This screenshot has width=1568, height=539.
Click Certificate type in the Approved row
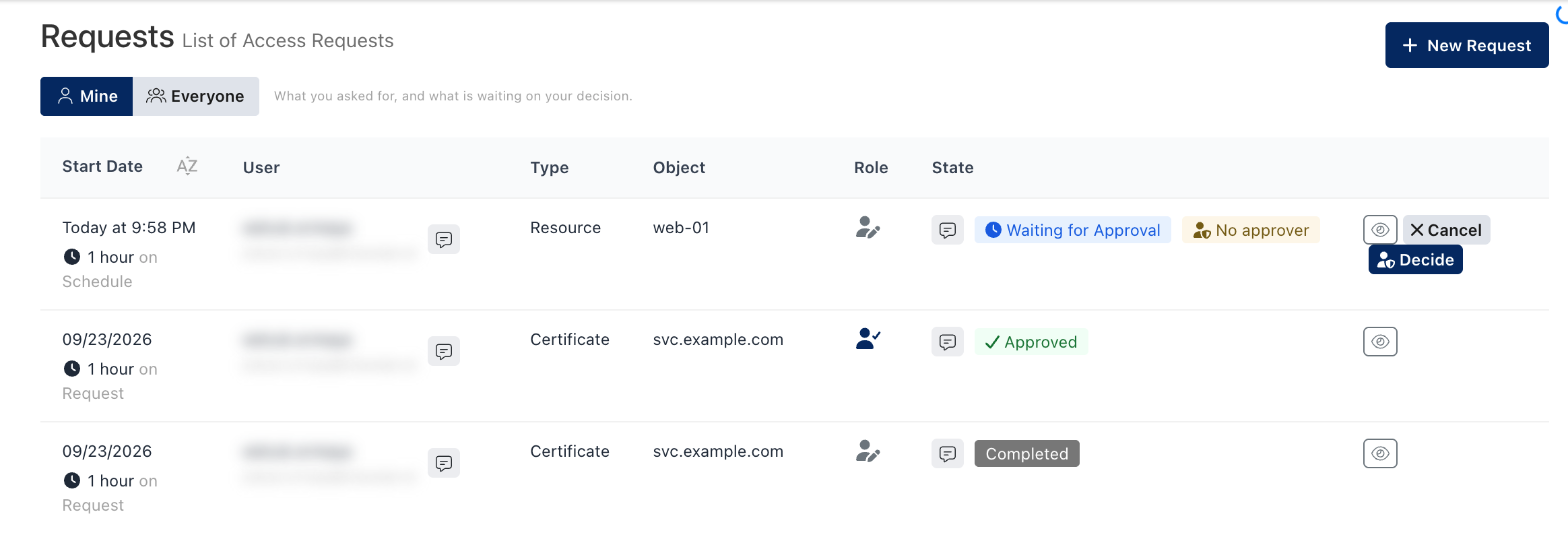tap(570, 339)
